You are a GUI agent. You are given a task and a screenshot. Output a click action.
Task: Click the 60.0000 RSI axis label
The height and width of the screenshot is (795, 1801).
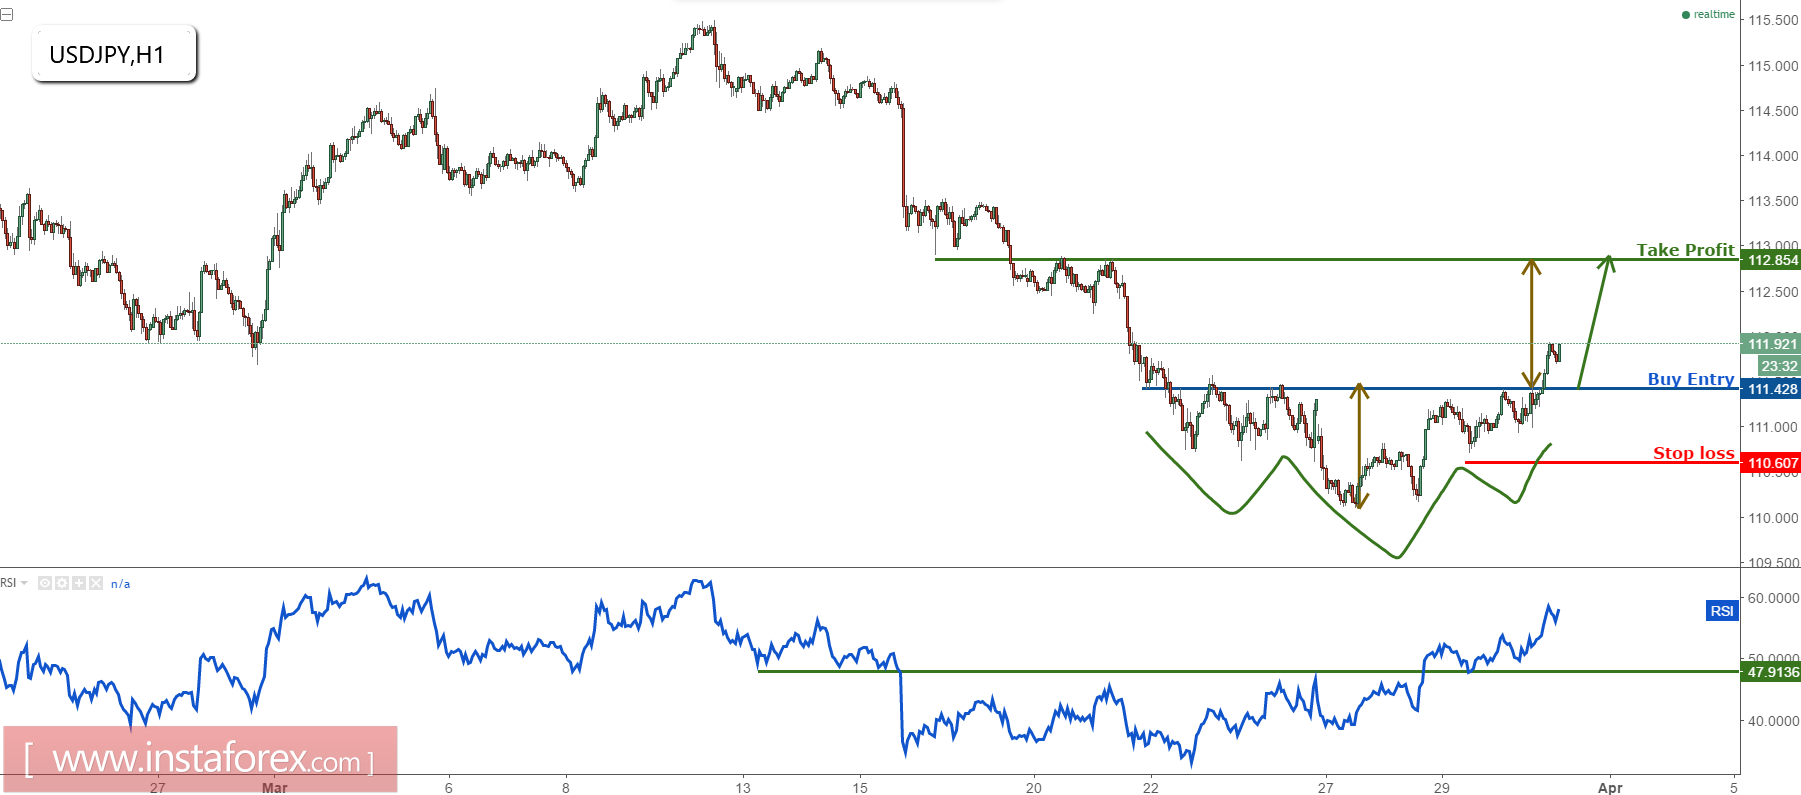click(x=1773, y=598)
